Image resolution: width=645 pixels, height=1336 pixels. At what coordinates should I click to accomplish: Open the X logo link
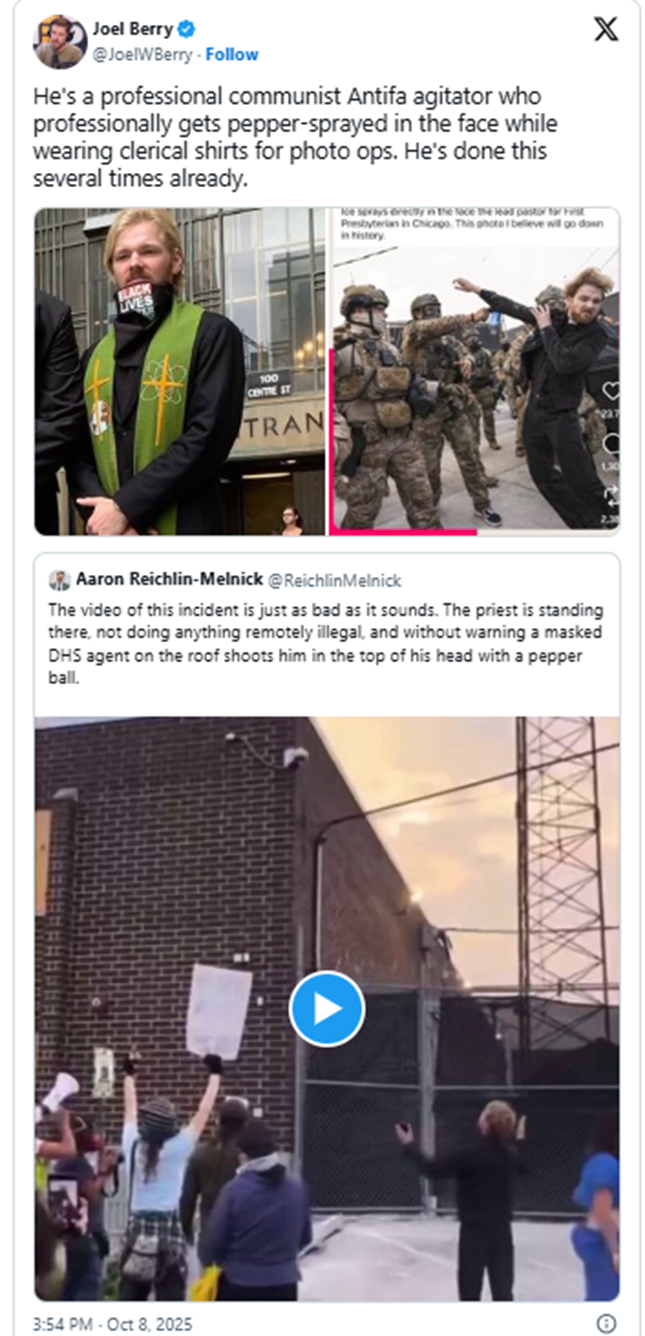606,29
